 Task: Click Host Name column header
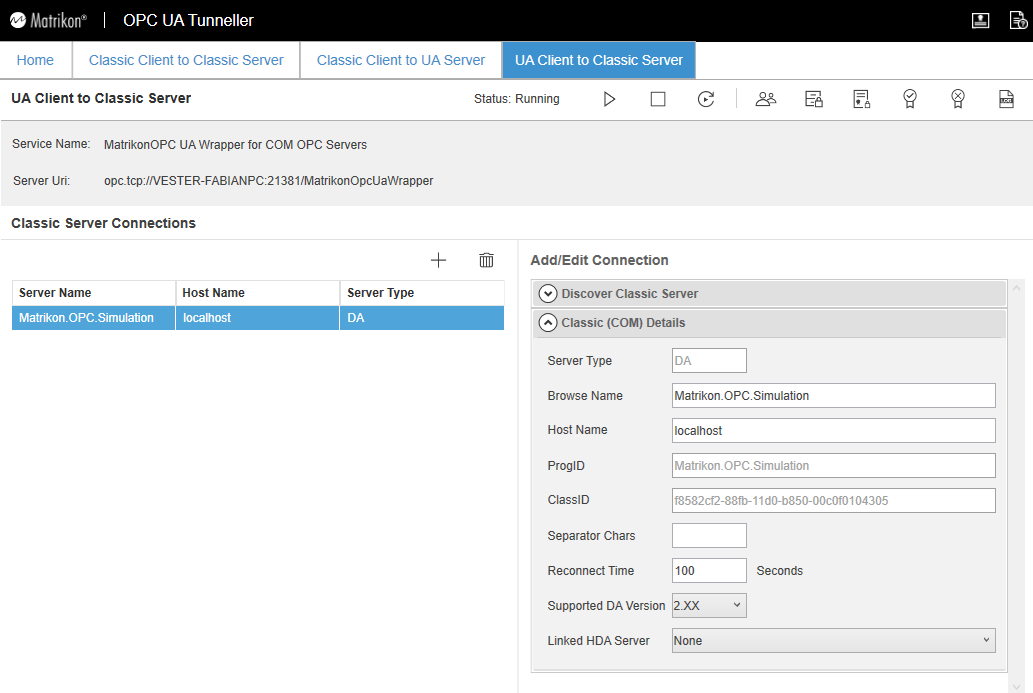tap(257, 292)
